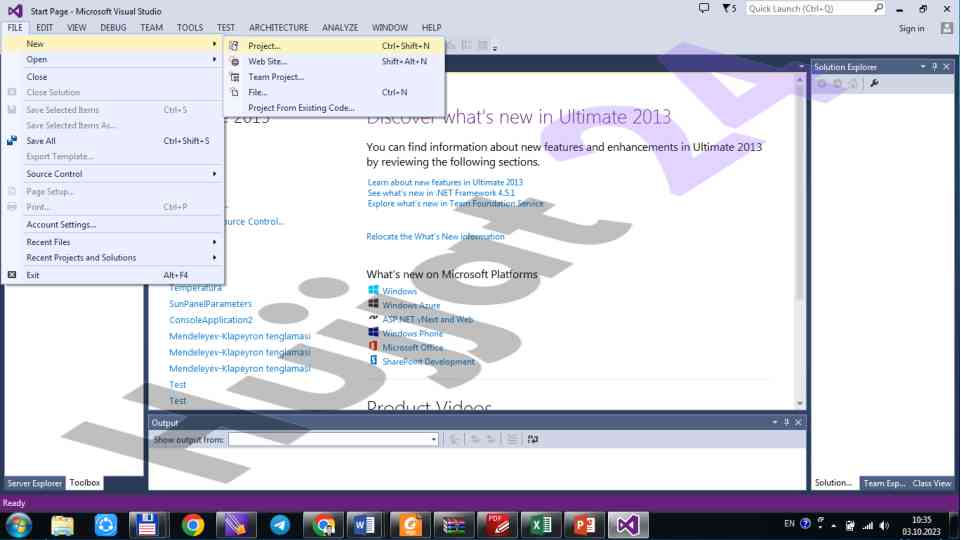The height and width of the screenshot is (540, 961).
Task: Open the DEBUG menu
Action: tap(113, 28)
